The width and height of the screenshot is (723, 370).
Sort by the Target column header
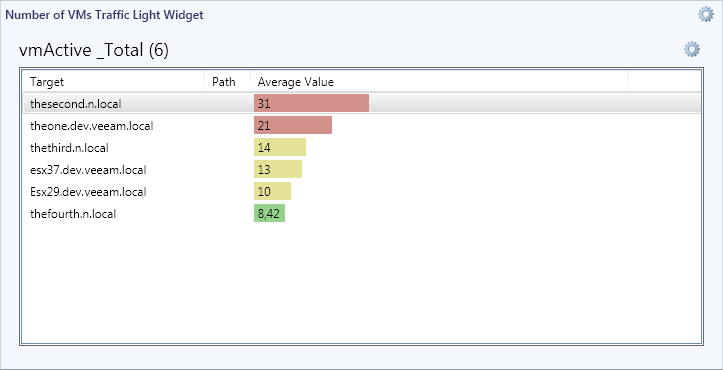(x=113, y=82)
